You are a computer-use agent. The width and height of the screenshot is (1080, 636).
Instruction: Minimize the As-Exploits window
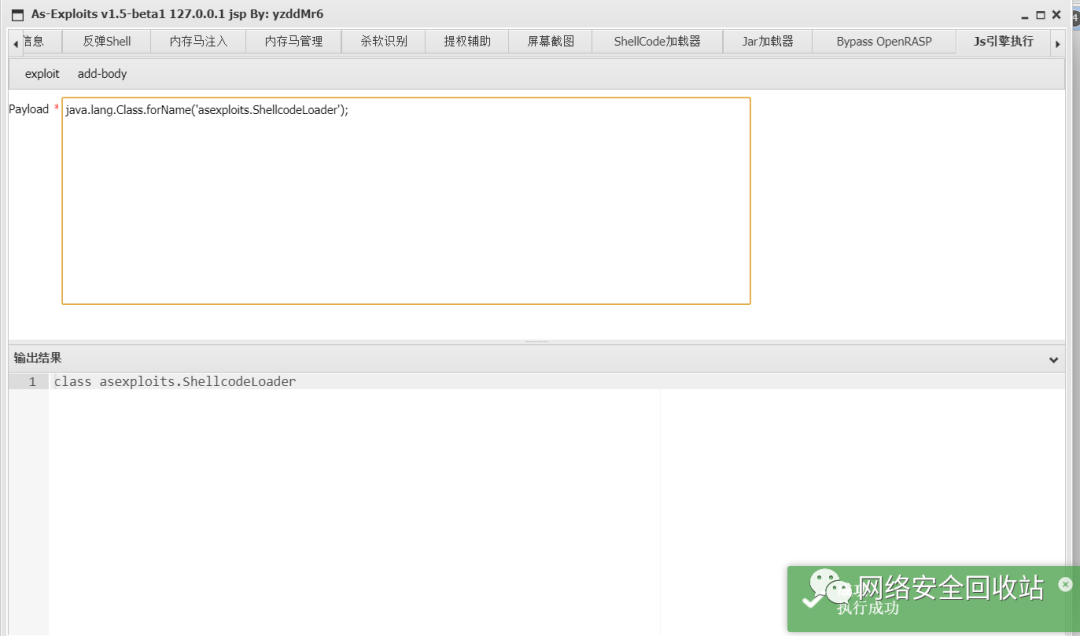tap(1025, 15)
